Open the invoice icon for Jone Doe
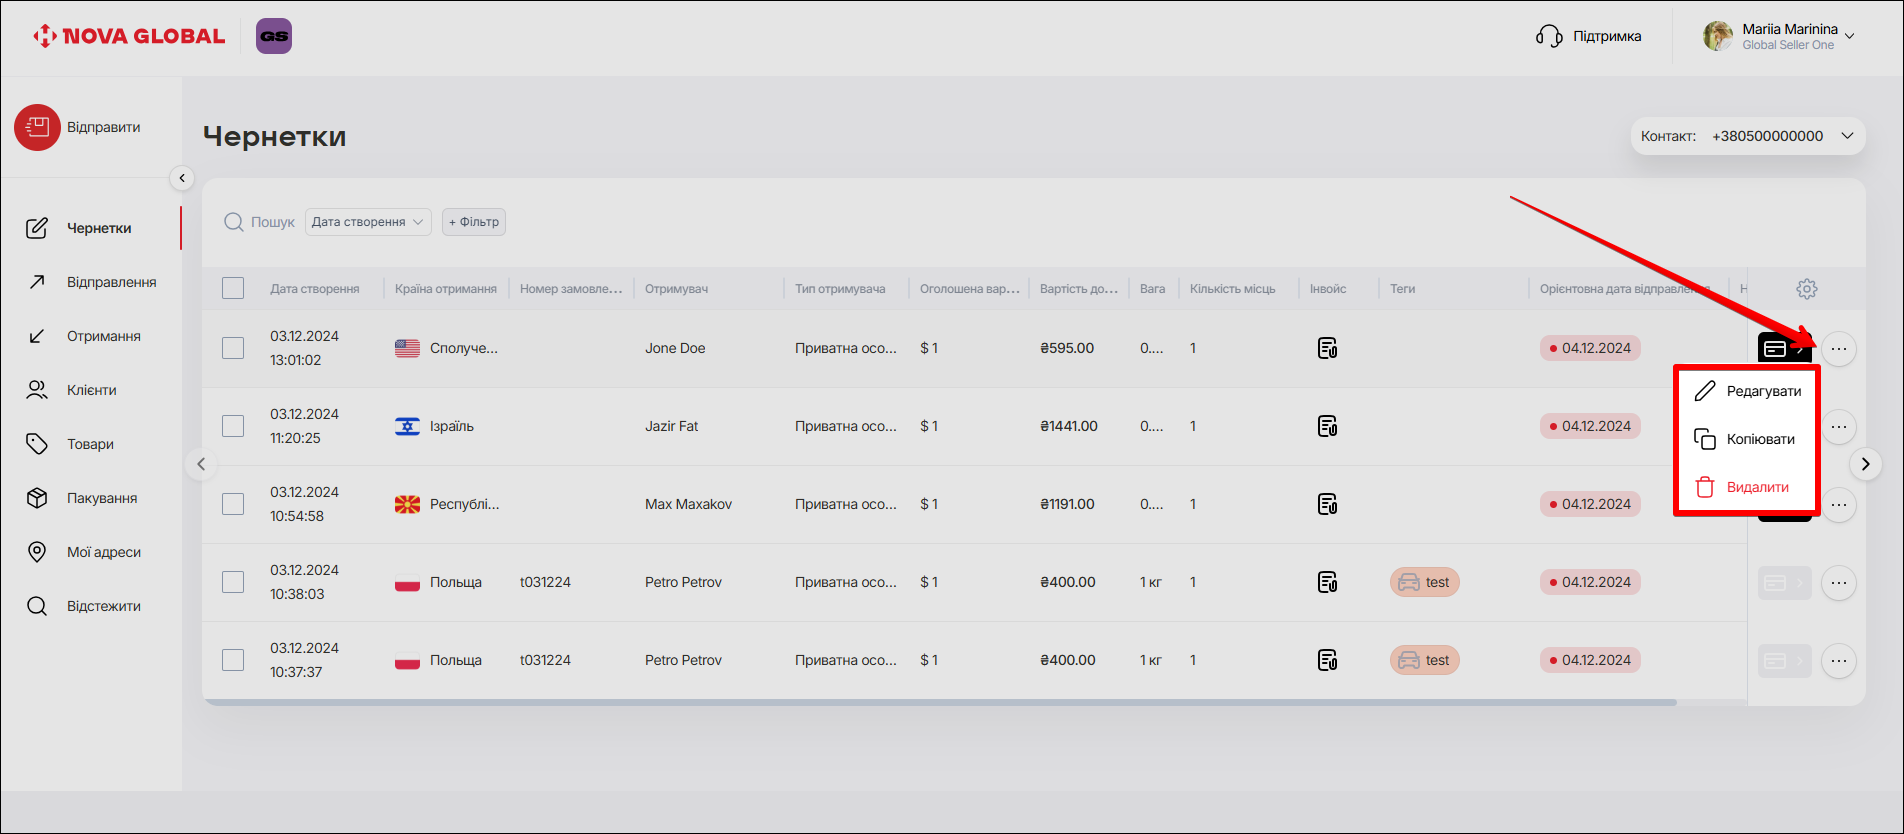This screenshot has height=834, width=1904. pyautogui.click(x=1327, y=348)
